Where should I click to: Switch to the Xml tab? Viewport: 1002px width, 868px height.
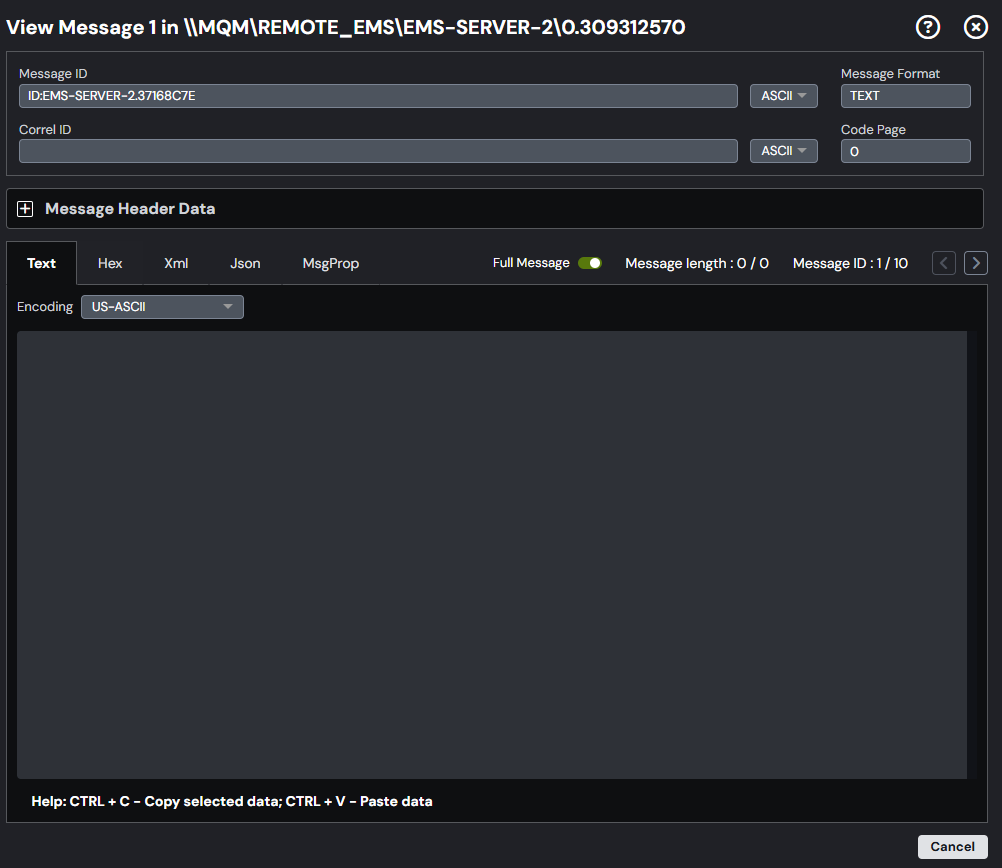click(x=176, y=263)
